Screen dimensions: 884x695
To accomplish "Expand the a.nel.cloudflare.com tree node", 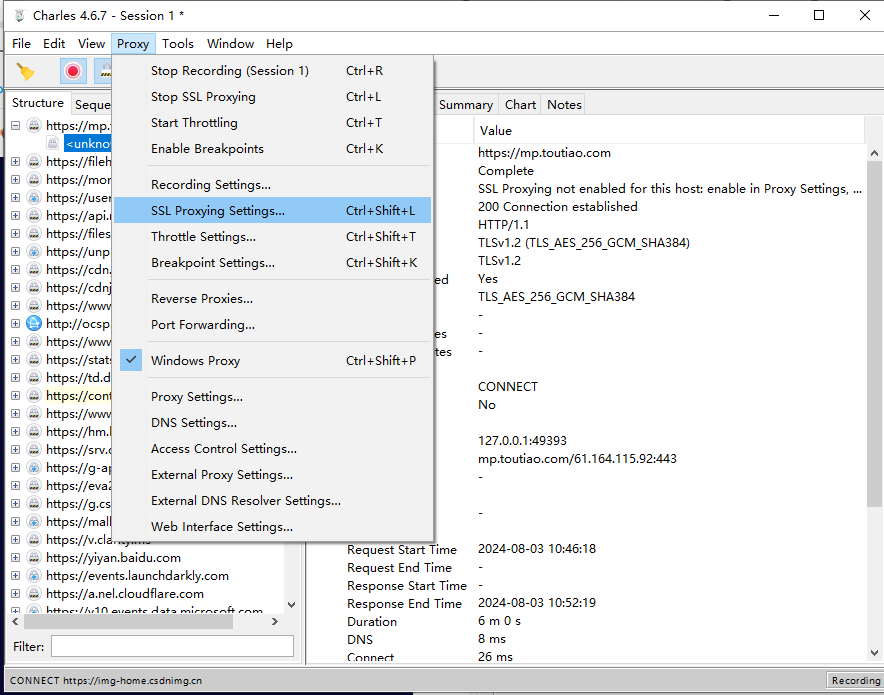I will 15,593.
